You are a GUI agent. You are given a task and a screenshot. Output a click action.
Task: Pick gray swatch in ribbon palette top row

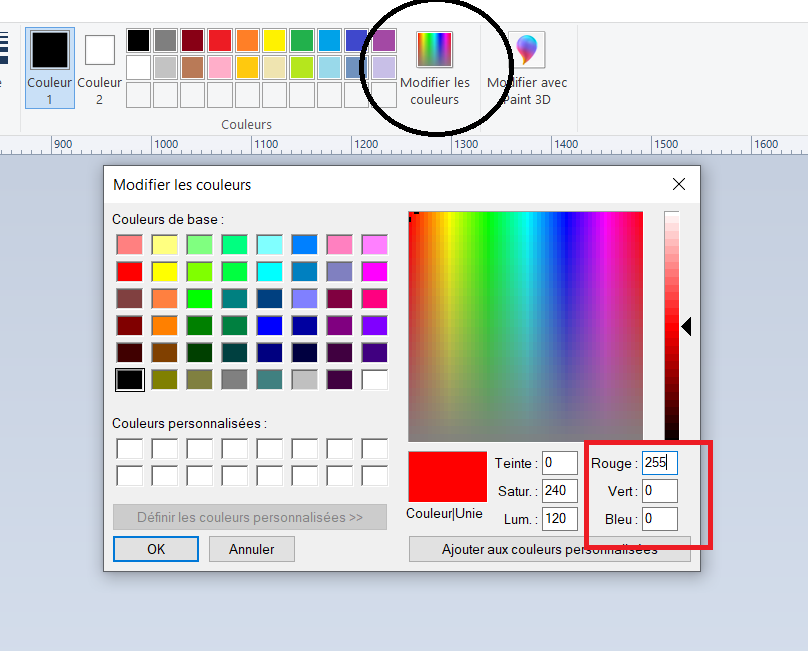coord(165,41)
